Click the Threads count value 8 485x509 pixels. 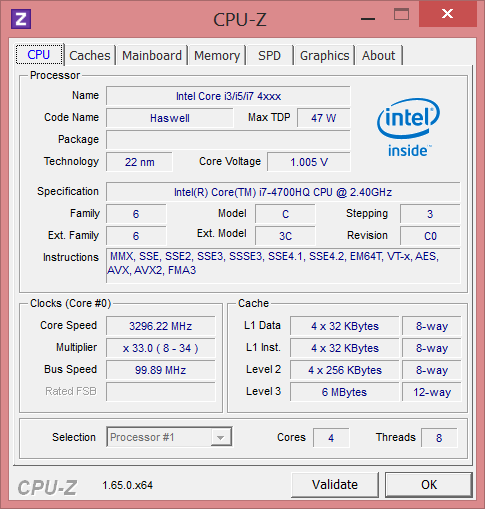pyautogui.click(x=439, y=437)
